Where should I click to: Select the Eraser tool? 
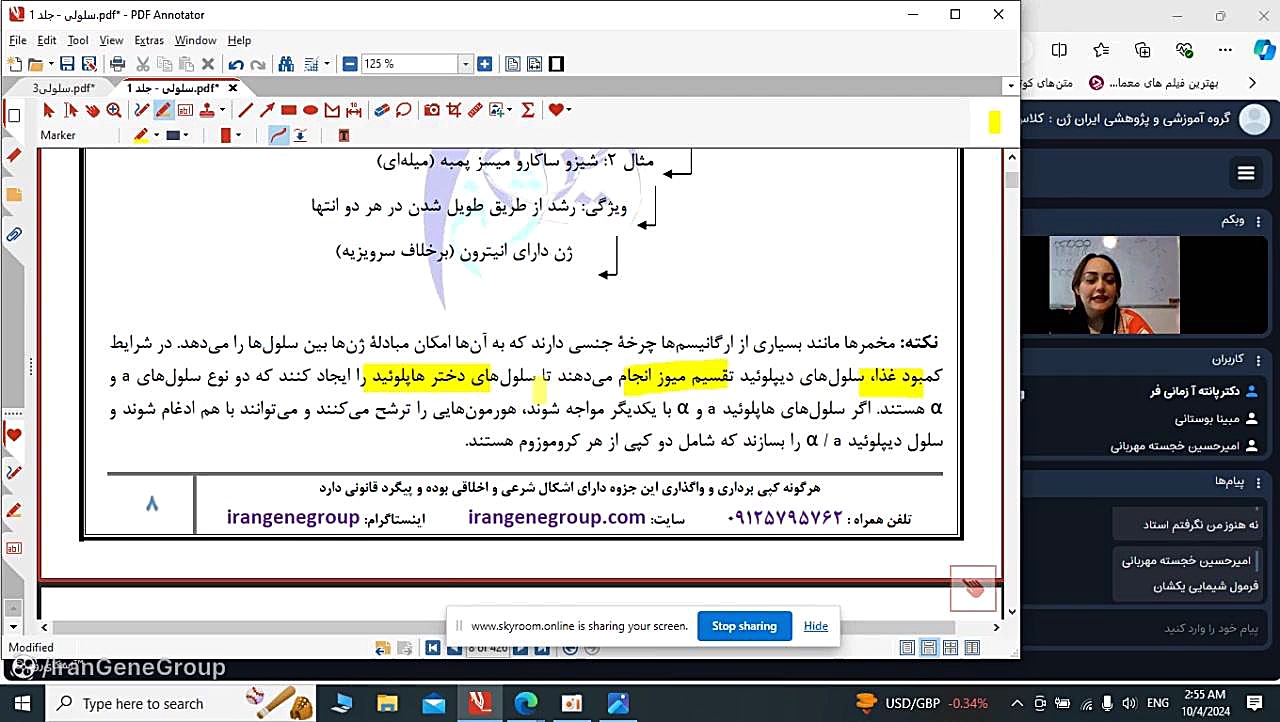(381, 110)
